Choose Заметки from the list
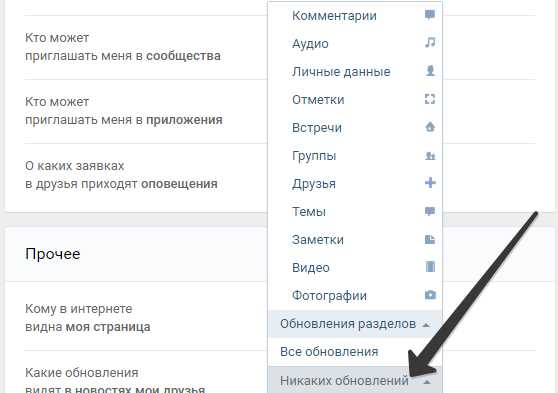558x393 pixels. [355, 240]
